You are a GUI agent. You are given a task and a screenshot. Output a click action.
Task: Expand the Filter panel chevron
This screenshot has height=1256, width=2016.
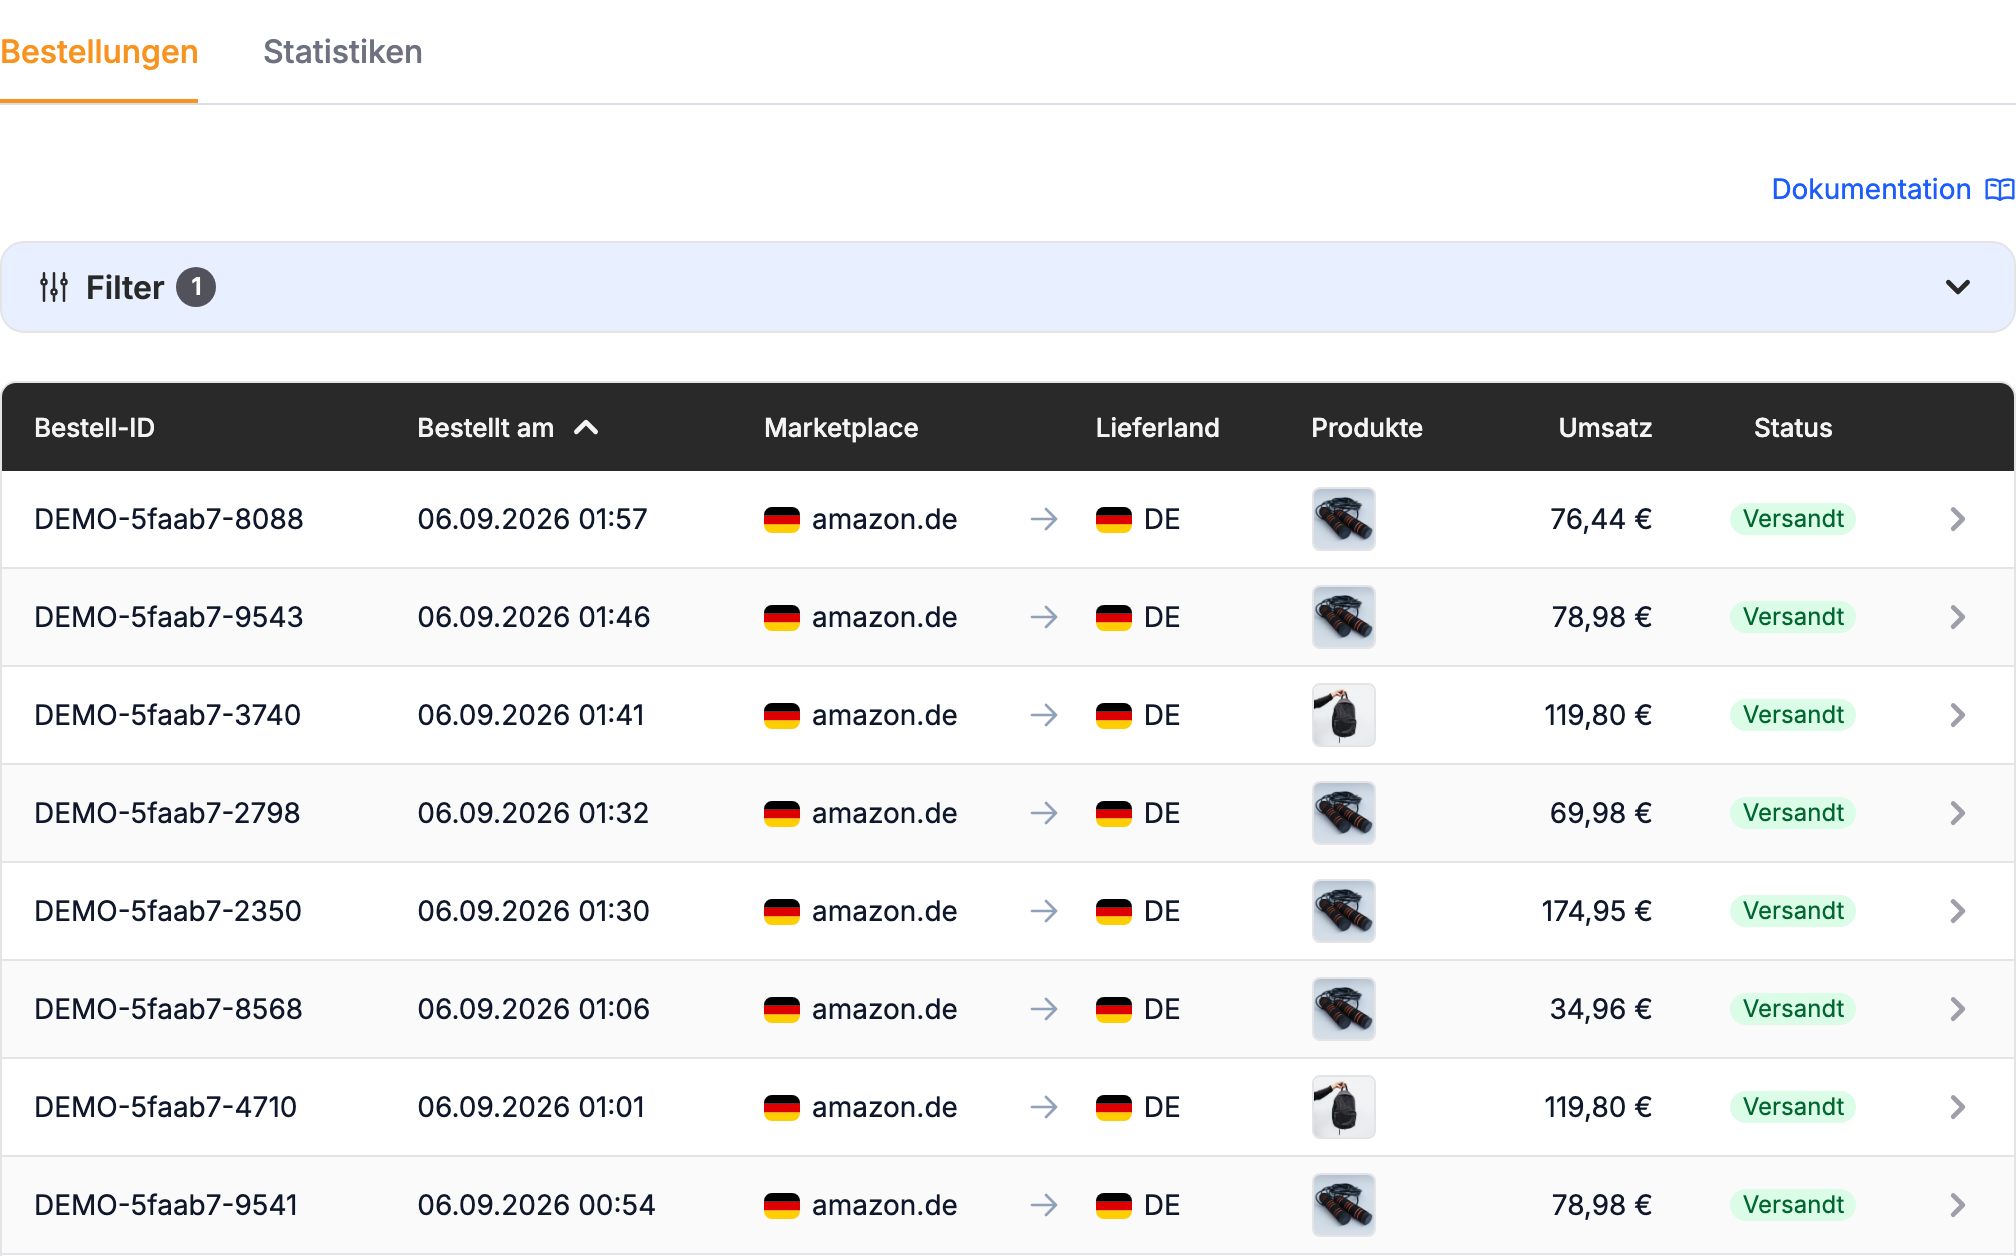pyautogui.click(x=1957, y=287)
